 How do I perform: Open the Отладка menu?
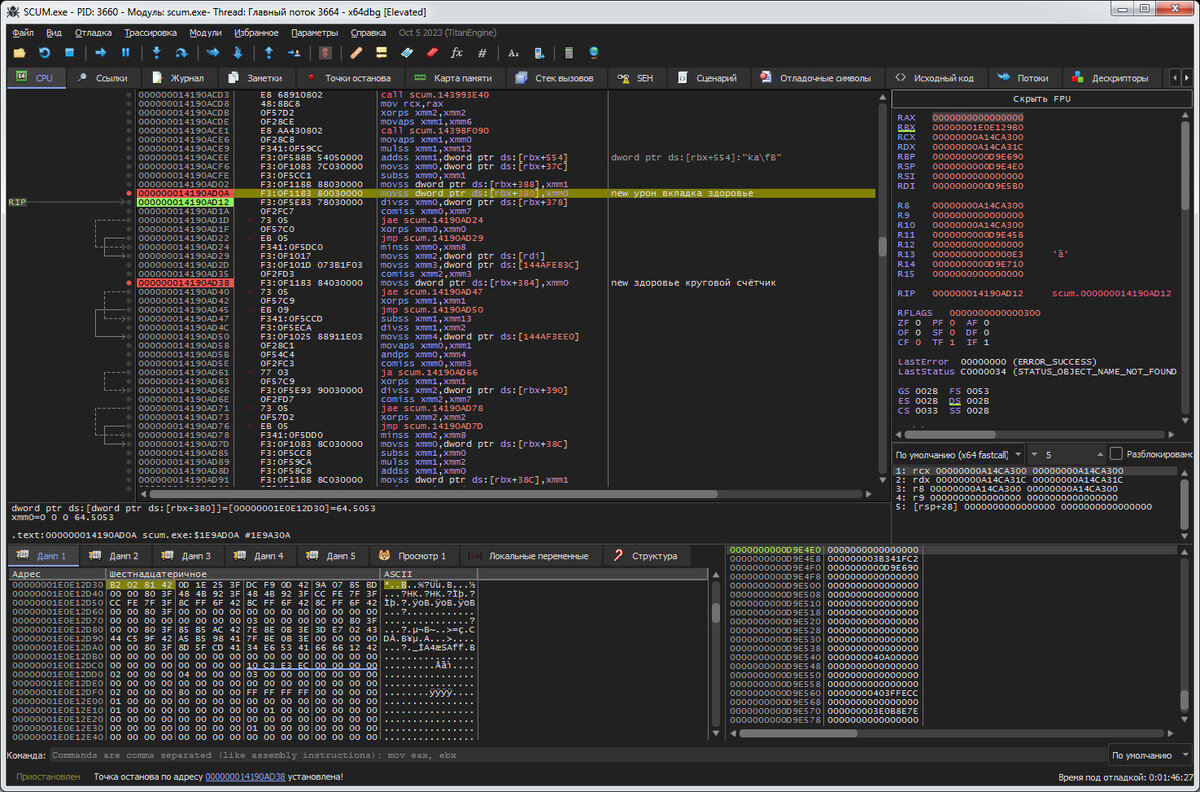(93, 32)
